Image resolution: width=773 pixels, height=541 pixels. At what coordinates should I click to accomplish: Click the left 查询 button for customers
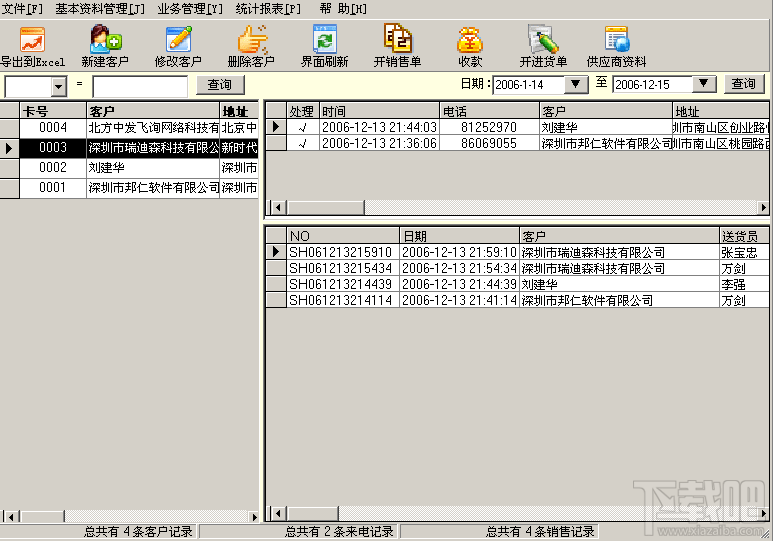click(220, 85)
